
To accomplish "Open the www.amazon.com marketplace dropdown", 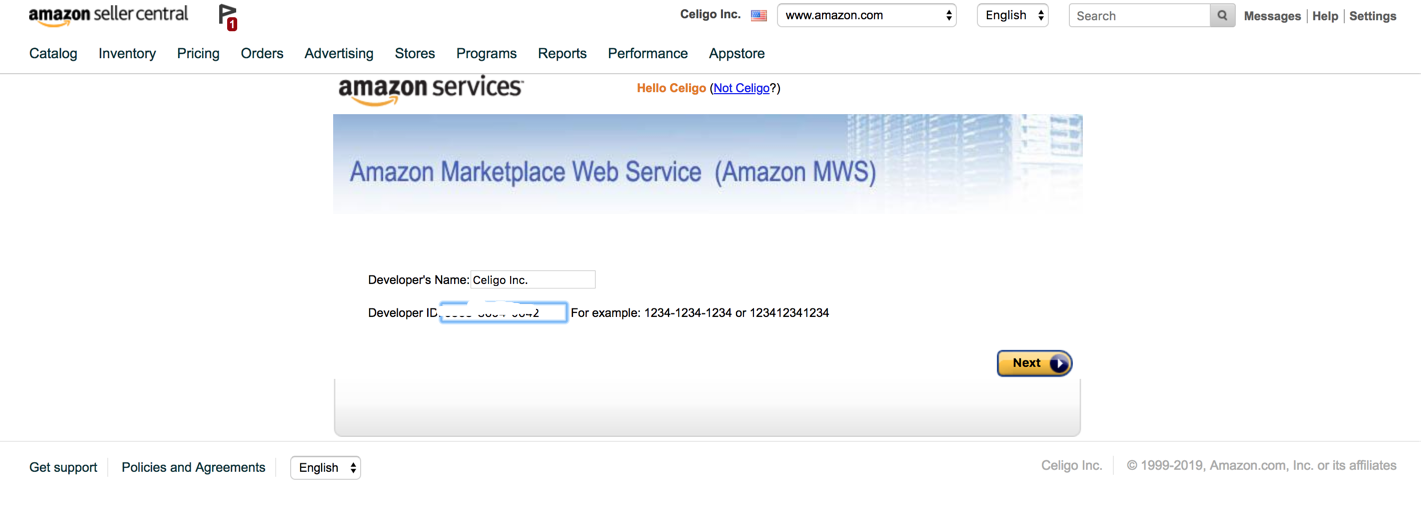I will 867,16.
